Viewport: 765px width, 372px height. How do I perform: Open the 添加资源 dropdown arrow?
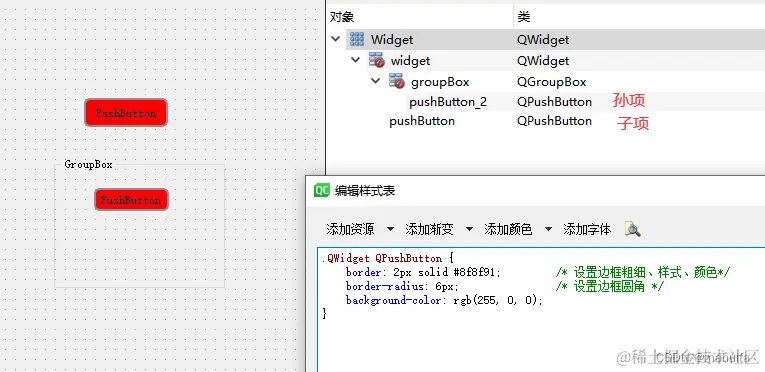click(x=390, y=229)
